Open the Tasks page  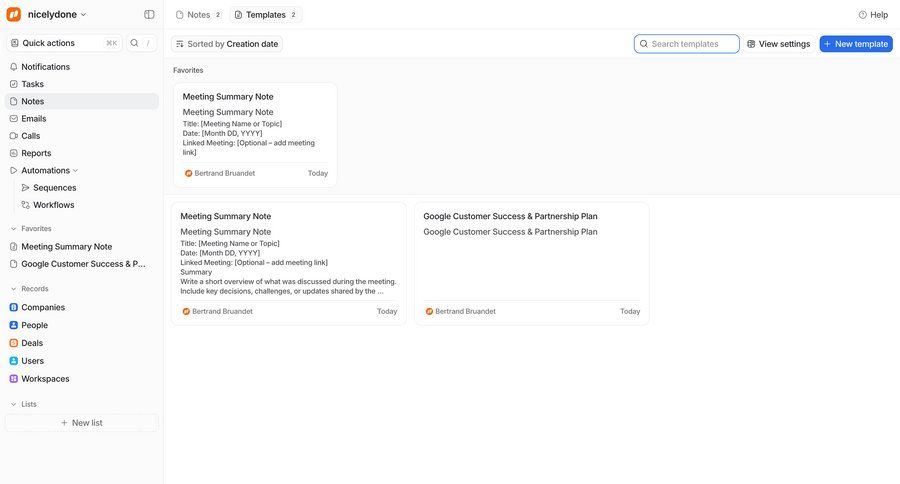click(x=32, y=84)
